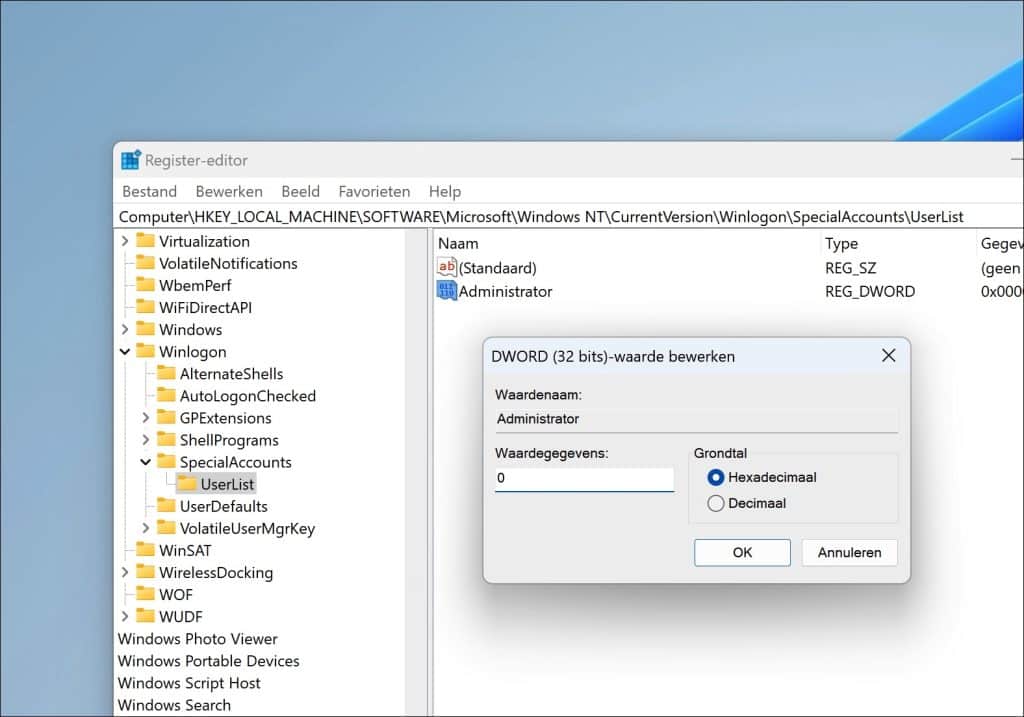Image resolution: width=1024 pixels, height=717 pixels.
Task: Click the WUDF folder icon
Action: pyautogui.click(x=145, y=616)
